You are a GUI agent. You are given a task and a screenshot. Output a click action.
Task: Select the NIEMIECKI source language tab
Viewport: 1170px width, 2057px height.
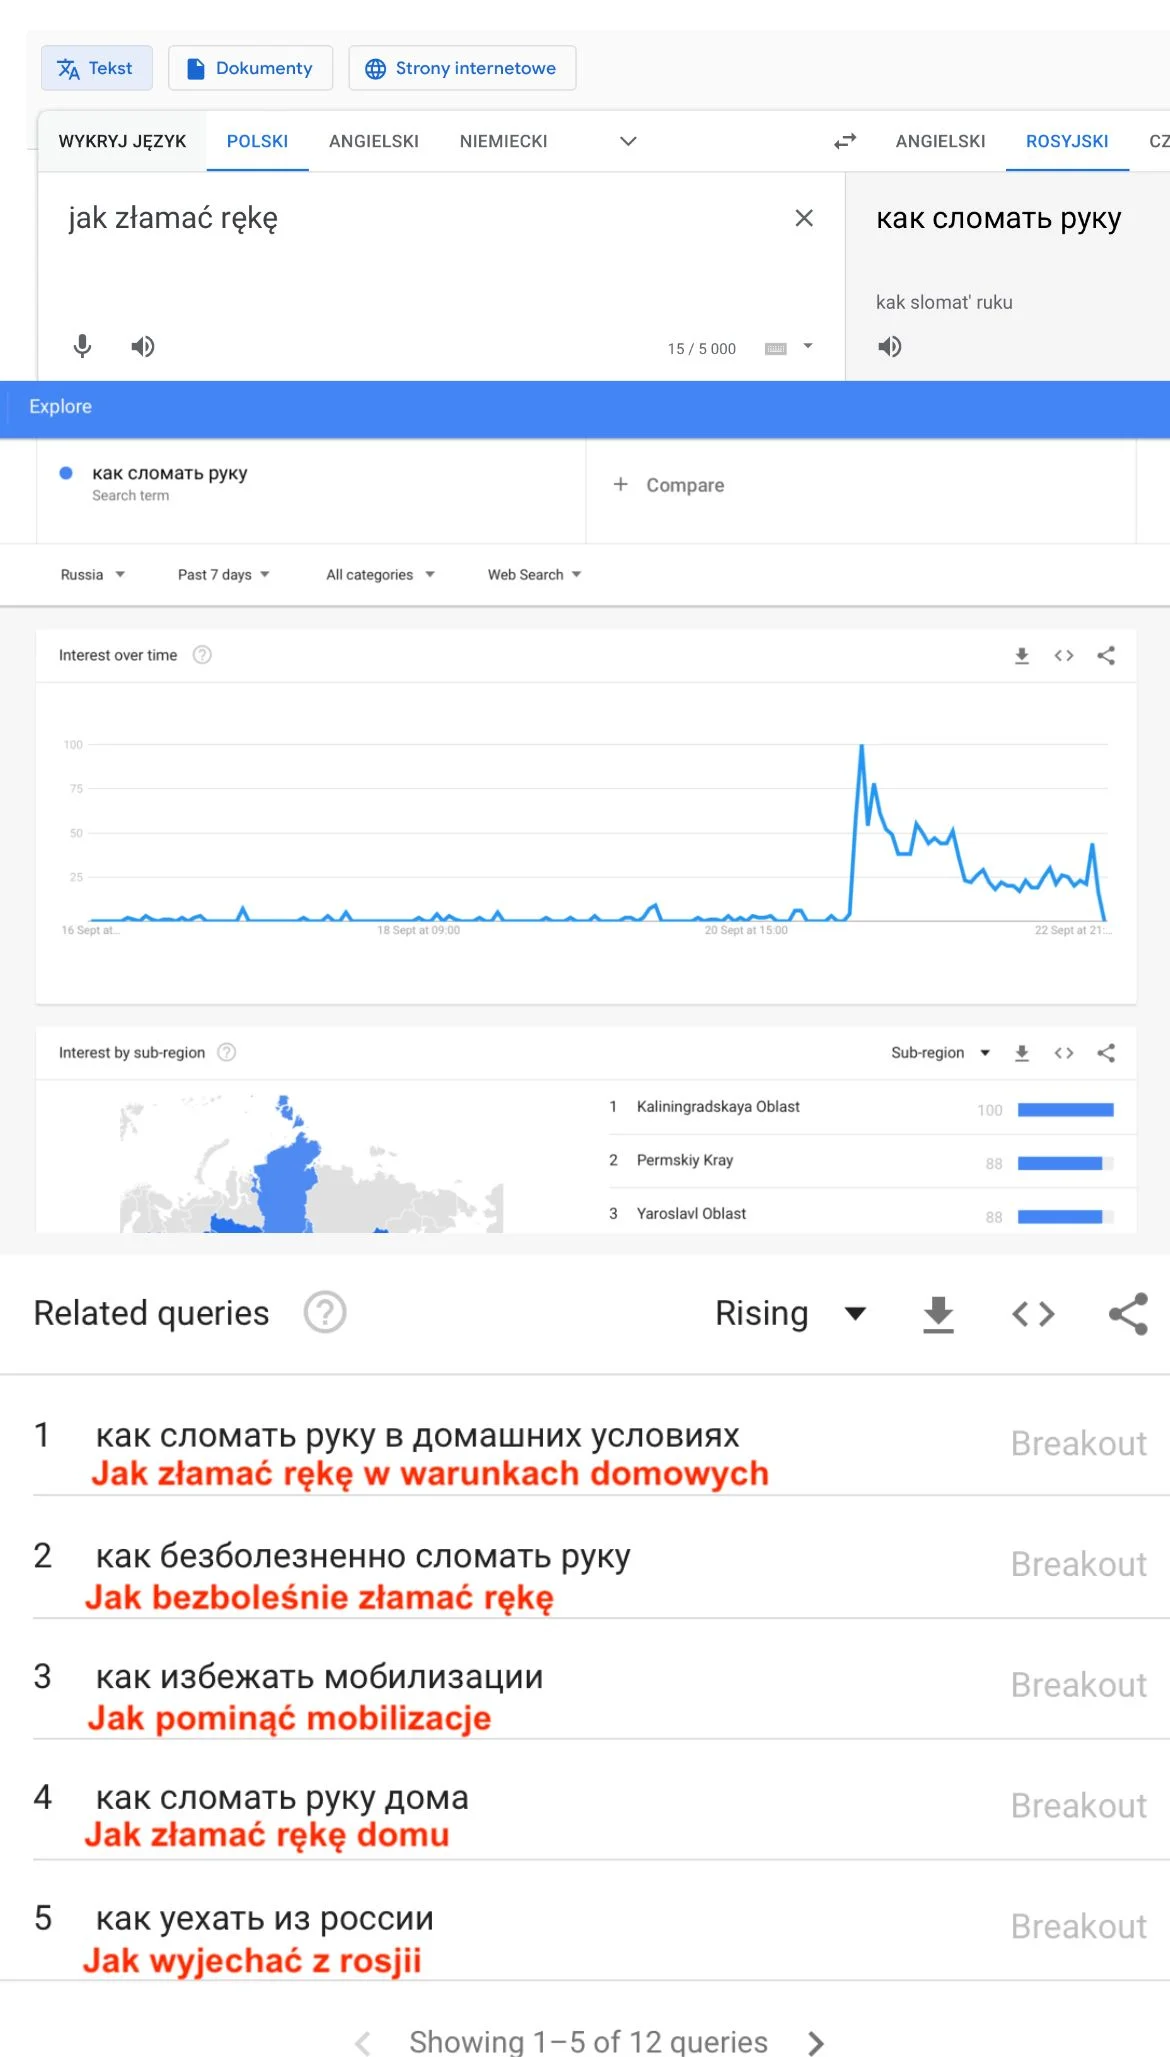(x=503, y=141)
